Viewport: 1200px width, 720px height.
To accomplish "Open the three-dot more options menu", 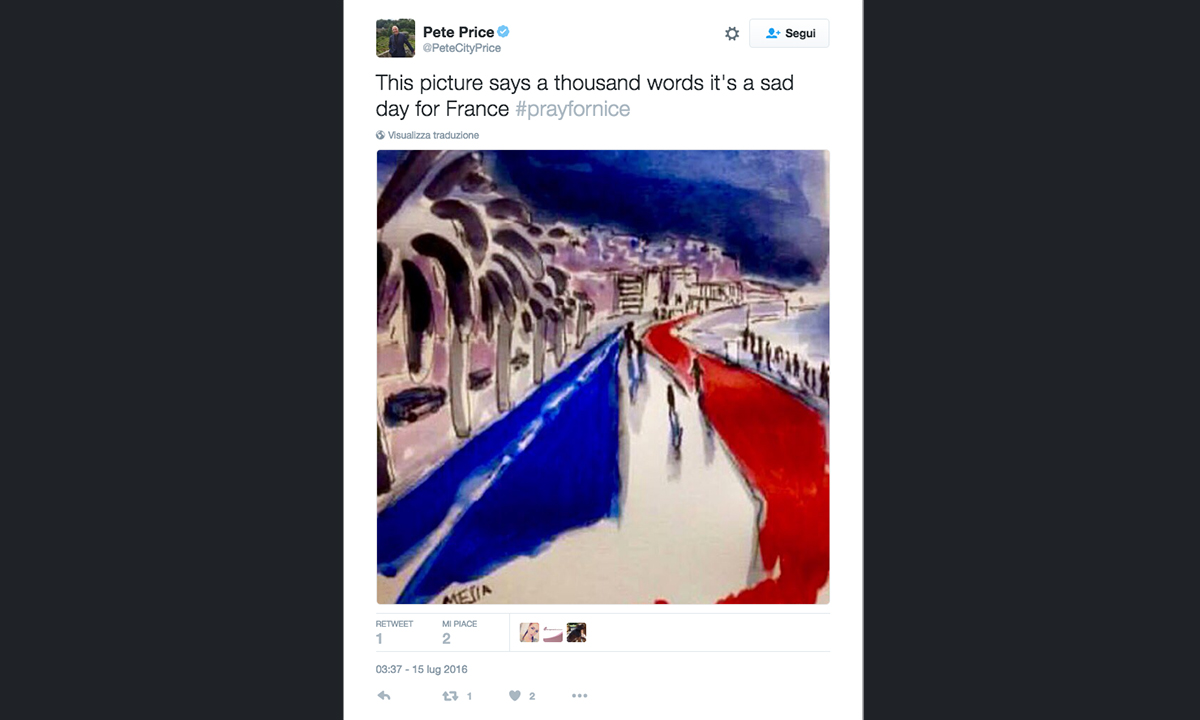I will 579,696.
